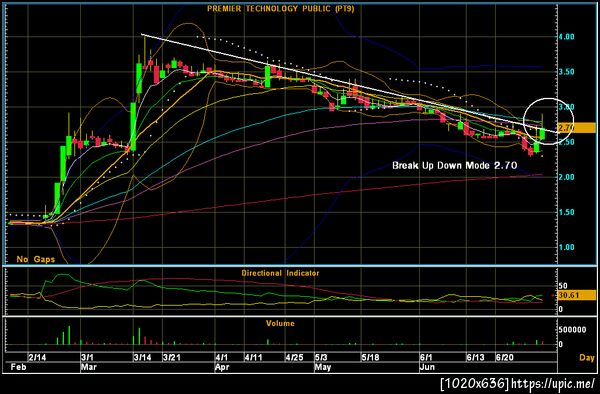Click the 'Break Up Down Mode 2.70' annotation
Viewport: 600px width, 394px height.
coord(455,165)
